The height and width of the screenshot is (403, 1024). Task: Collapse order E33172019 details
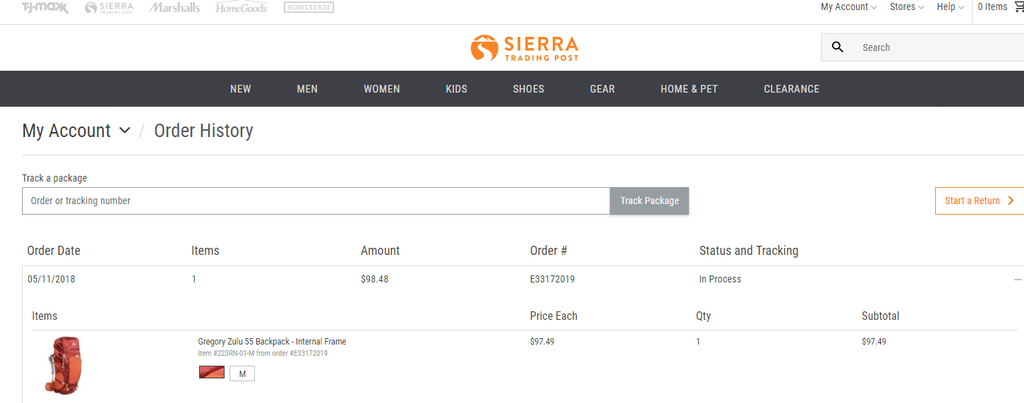[x=1018, y=280]
